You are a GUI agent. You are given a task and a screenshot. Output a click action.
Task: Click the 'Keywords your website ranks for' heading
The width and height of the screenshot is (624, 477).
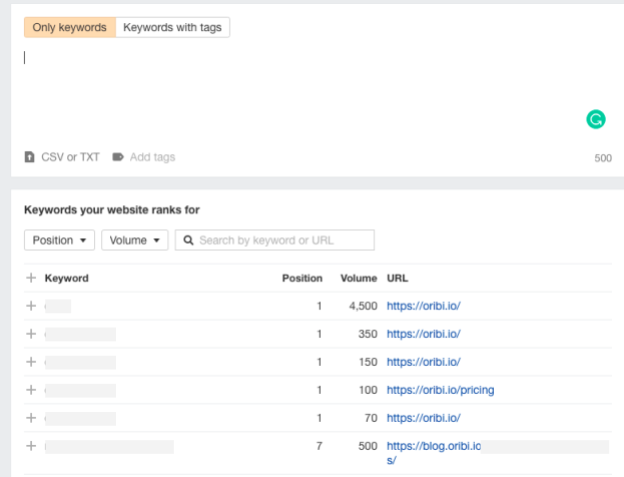click(x=112, y=210)
